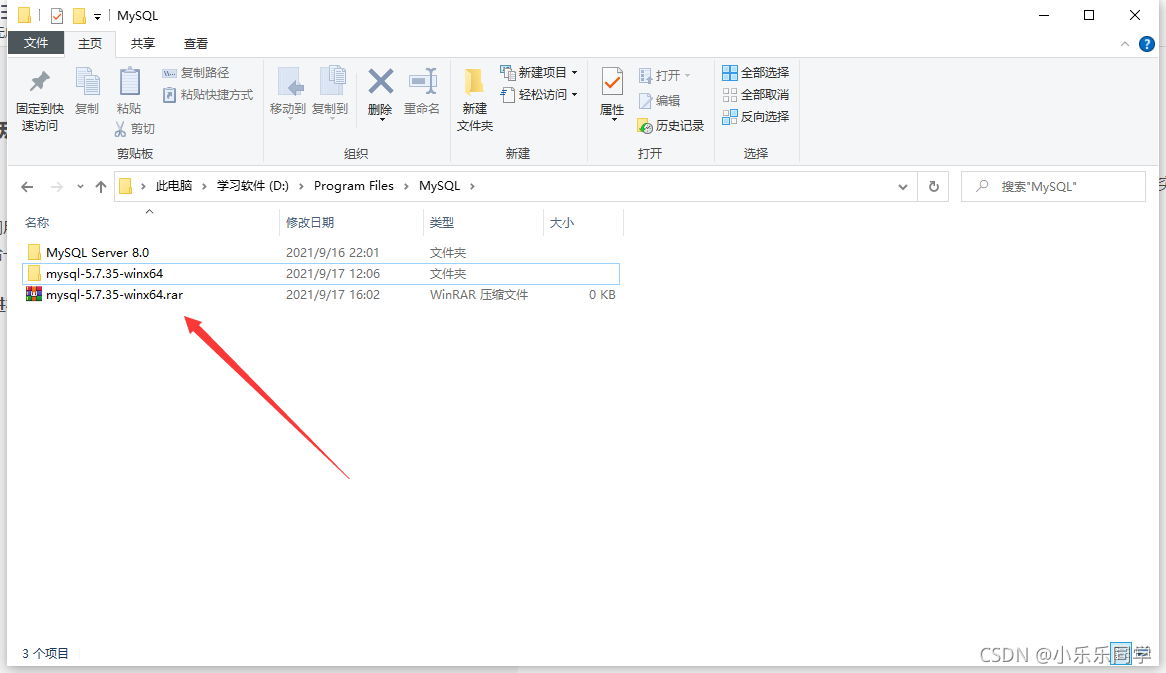This screenshot has width=1166, height=673.
Task: Click Select none (全部取消)
Action: 756,94
